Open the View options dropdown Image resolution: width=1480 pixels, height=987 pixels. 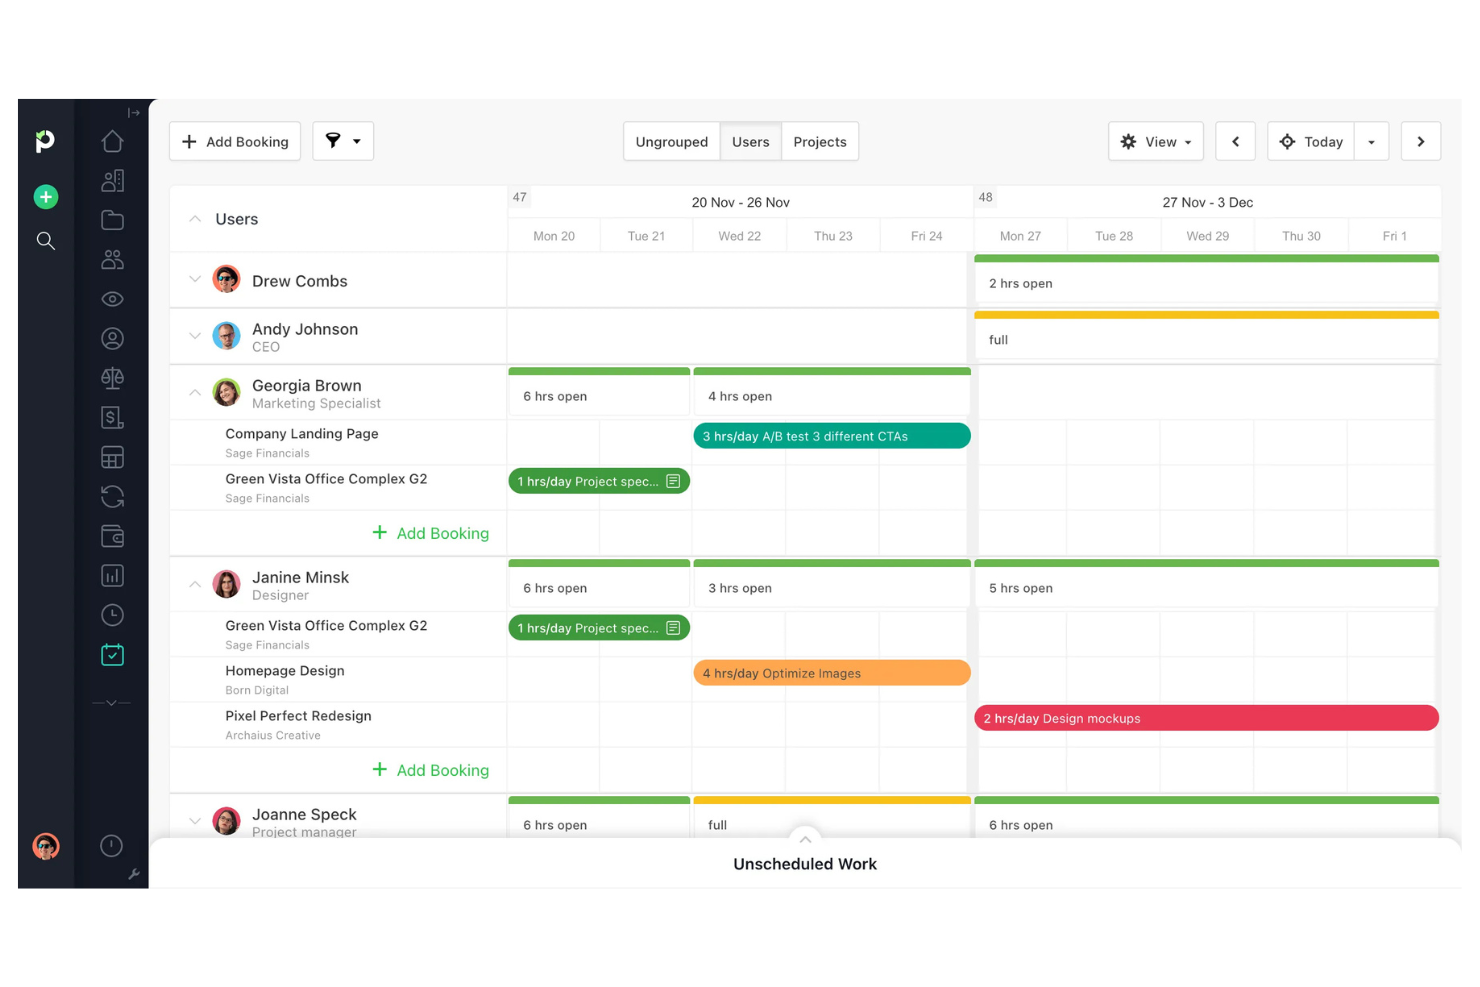click(x=1155, y=141)
